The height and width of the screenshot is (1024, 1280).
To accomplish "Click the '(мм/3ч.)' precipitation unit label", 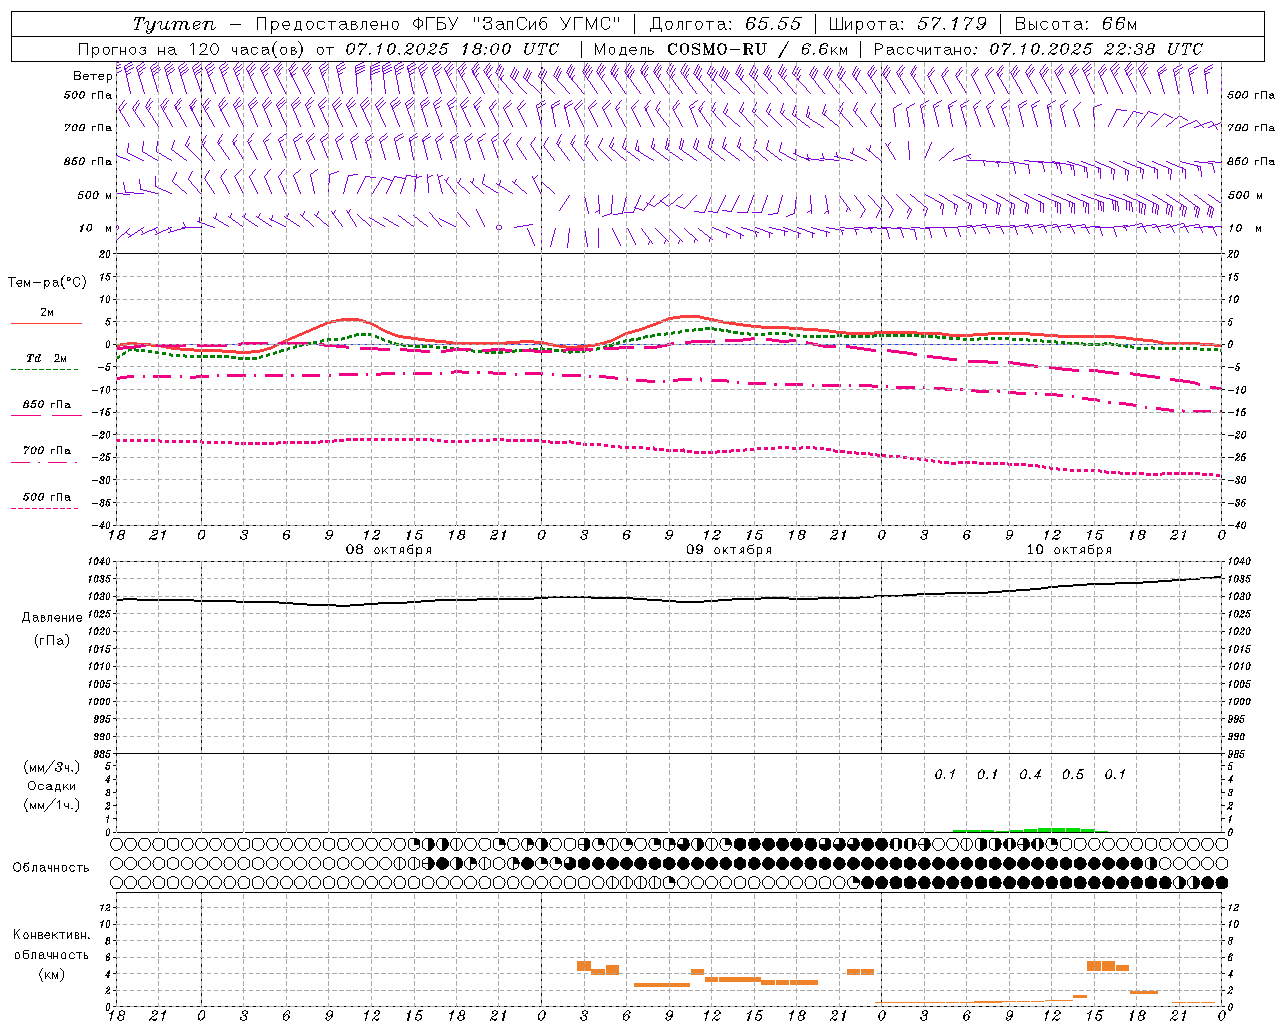I will click(x=52, y=768).
